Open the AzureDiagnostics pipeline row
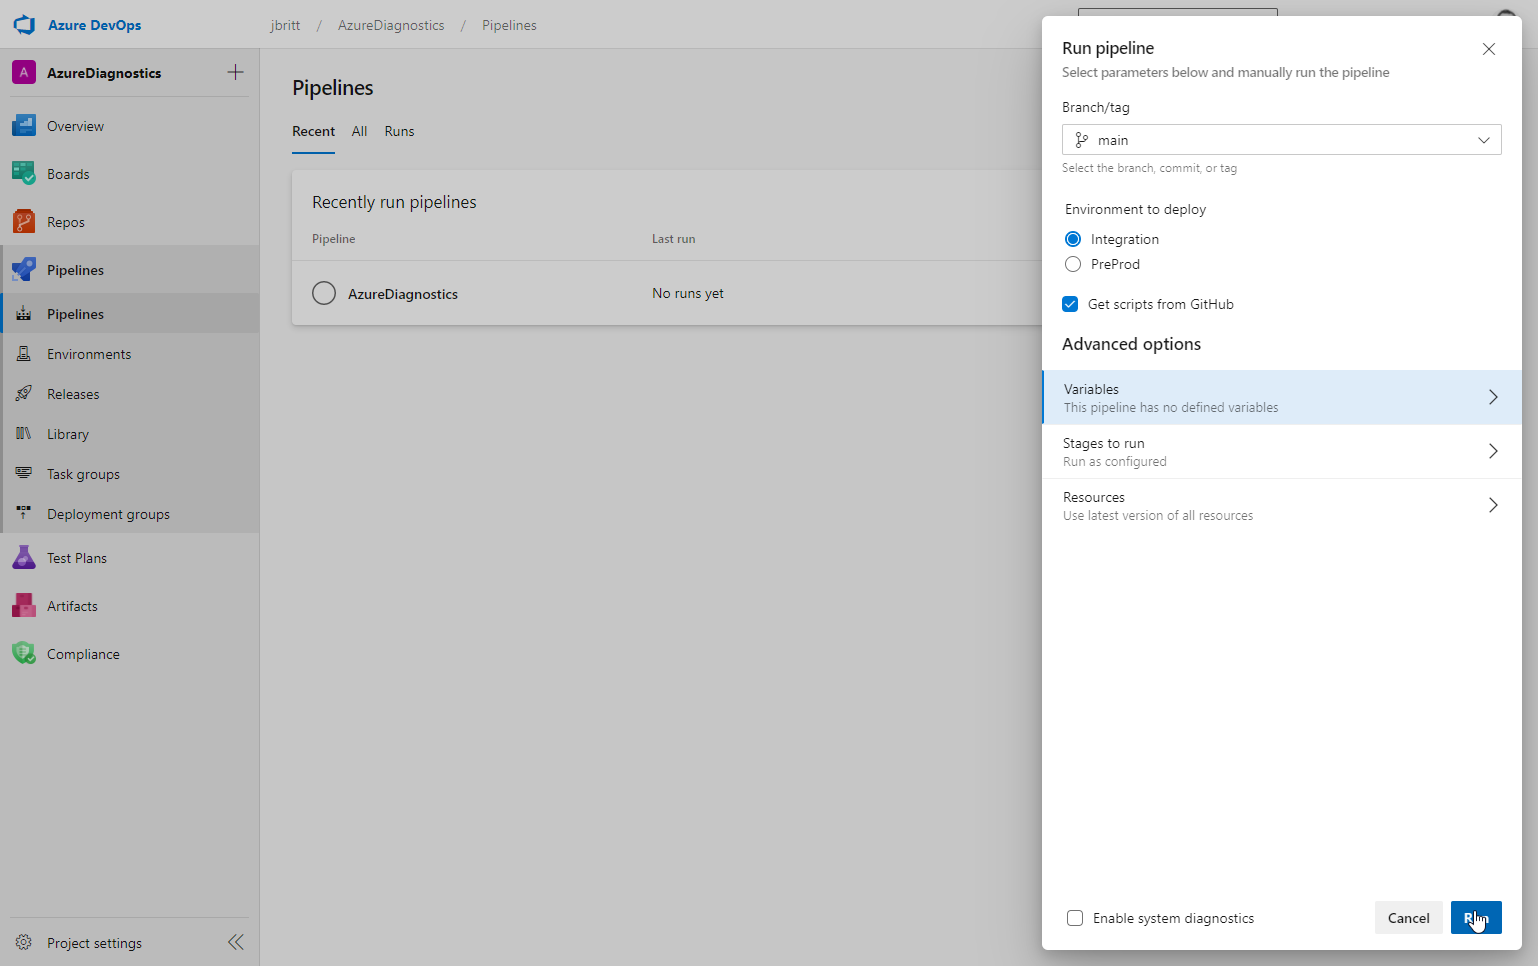1538x966 pixels. click(x=667, y=293)
